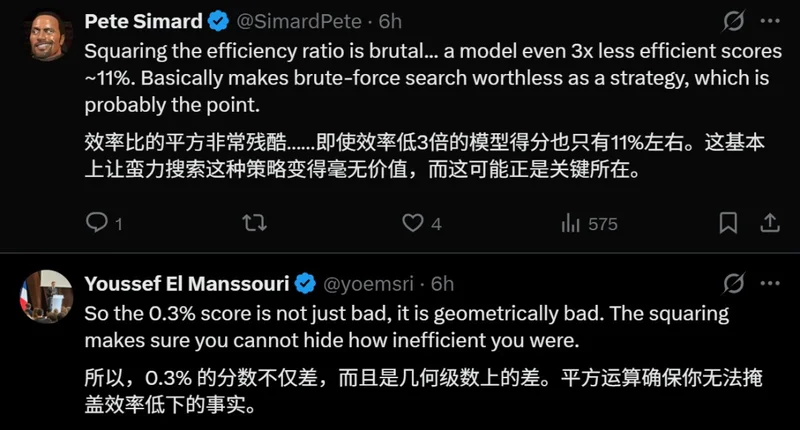
Task: Click Pete Simard's profile avatar
Action: click(x=45, y=36)
